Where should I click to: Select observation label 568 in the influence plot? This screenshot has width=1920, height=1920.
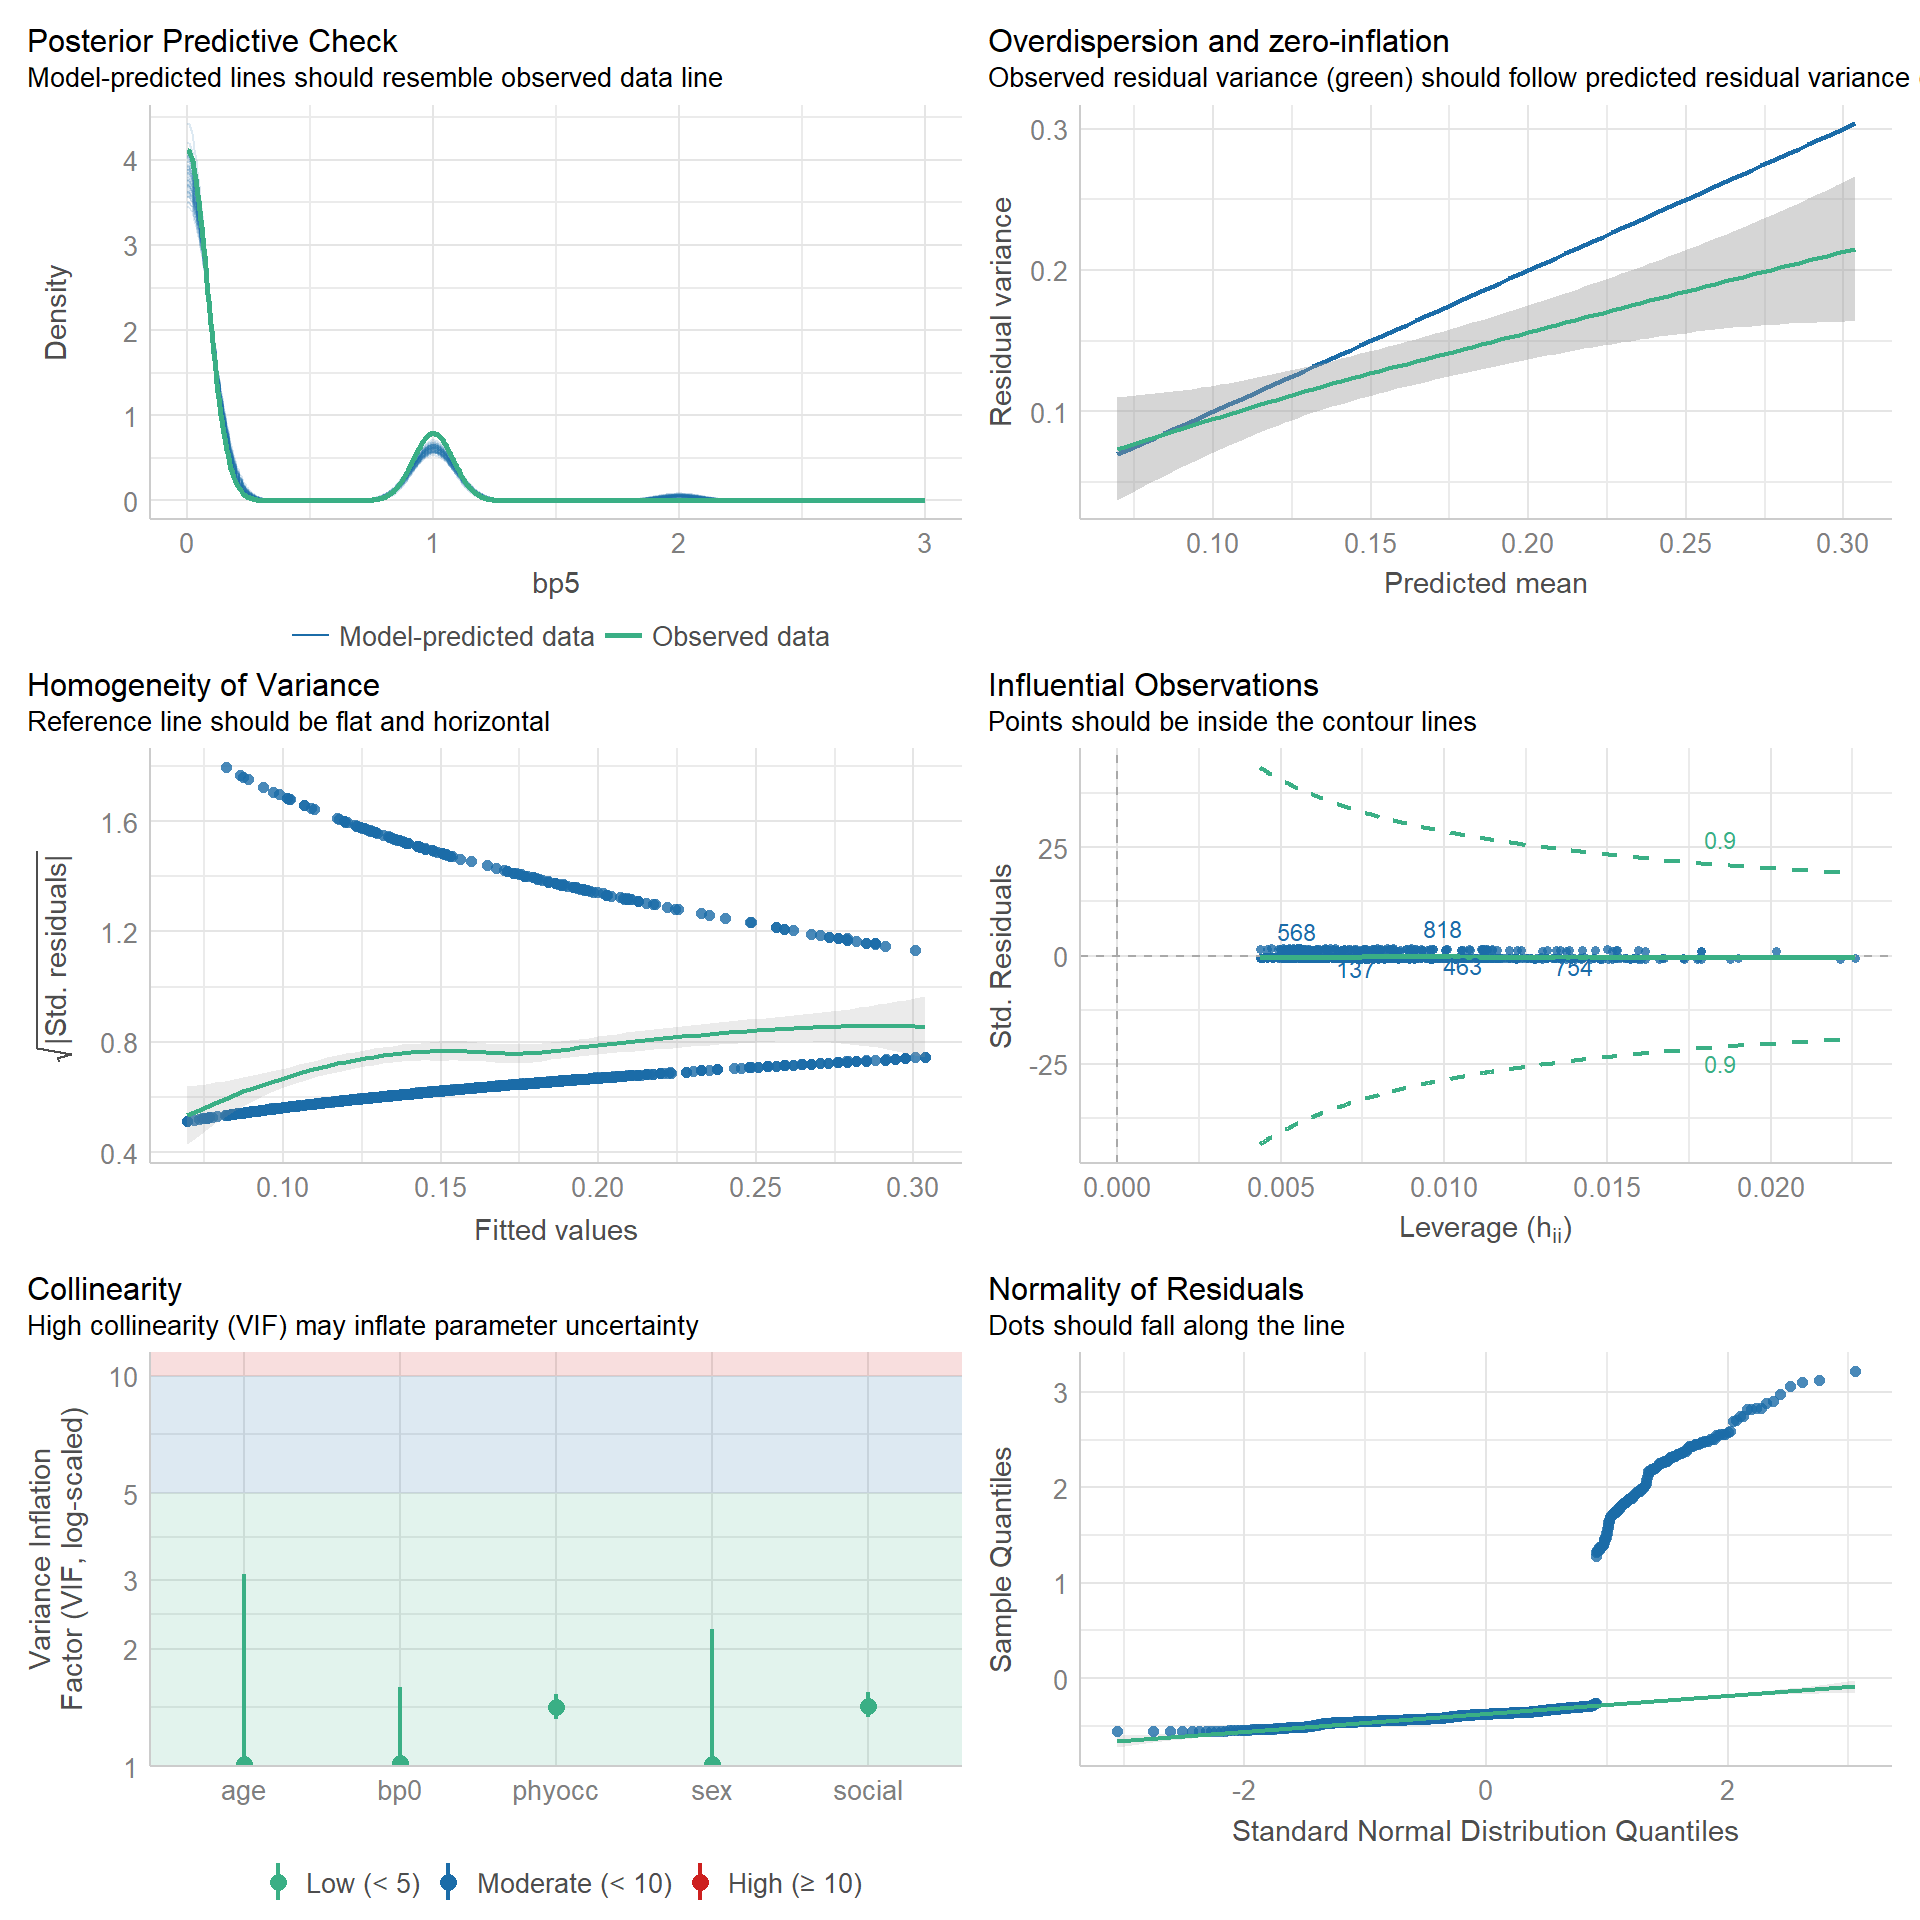[x=1296, y=933]
